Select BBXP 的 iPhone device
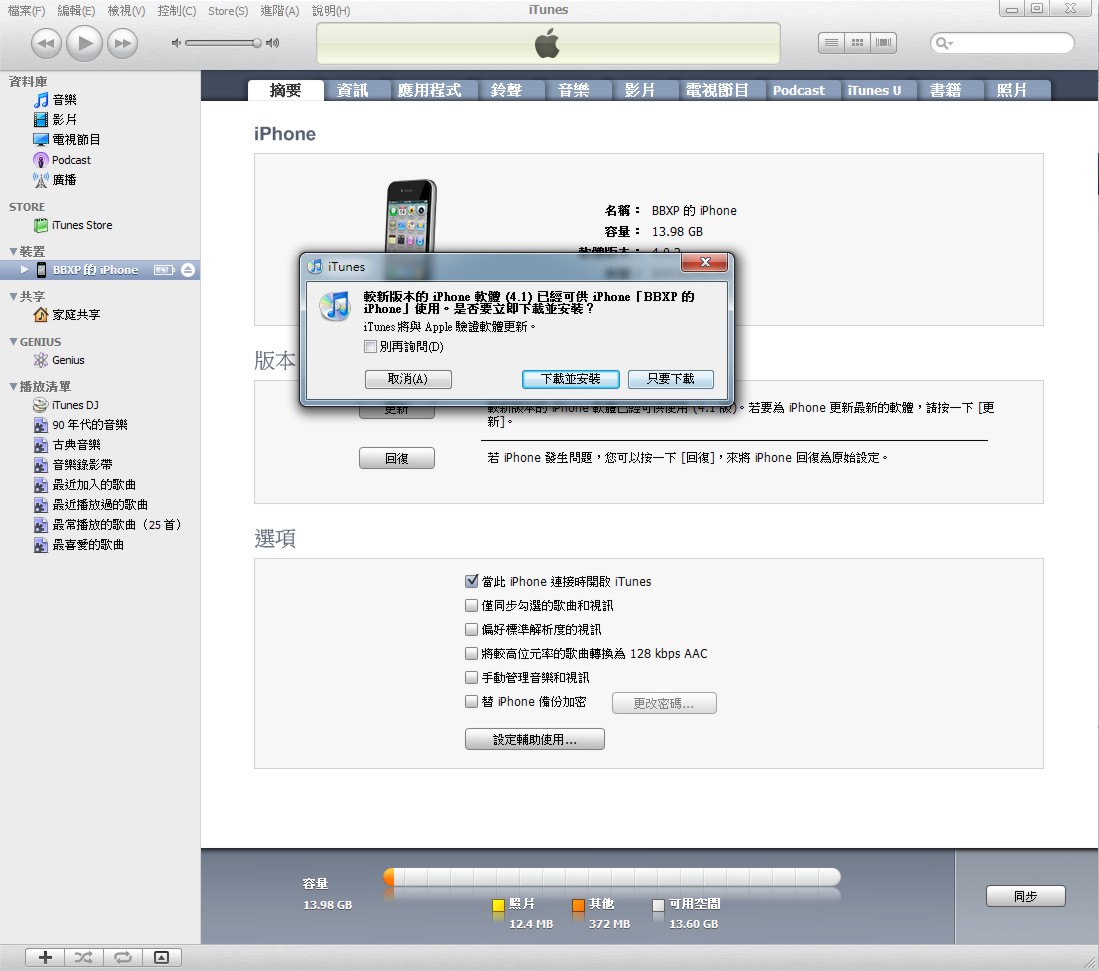Viewport: 1099px width, 971px height. pos(95,270)
